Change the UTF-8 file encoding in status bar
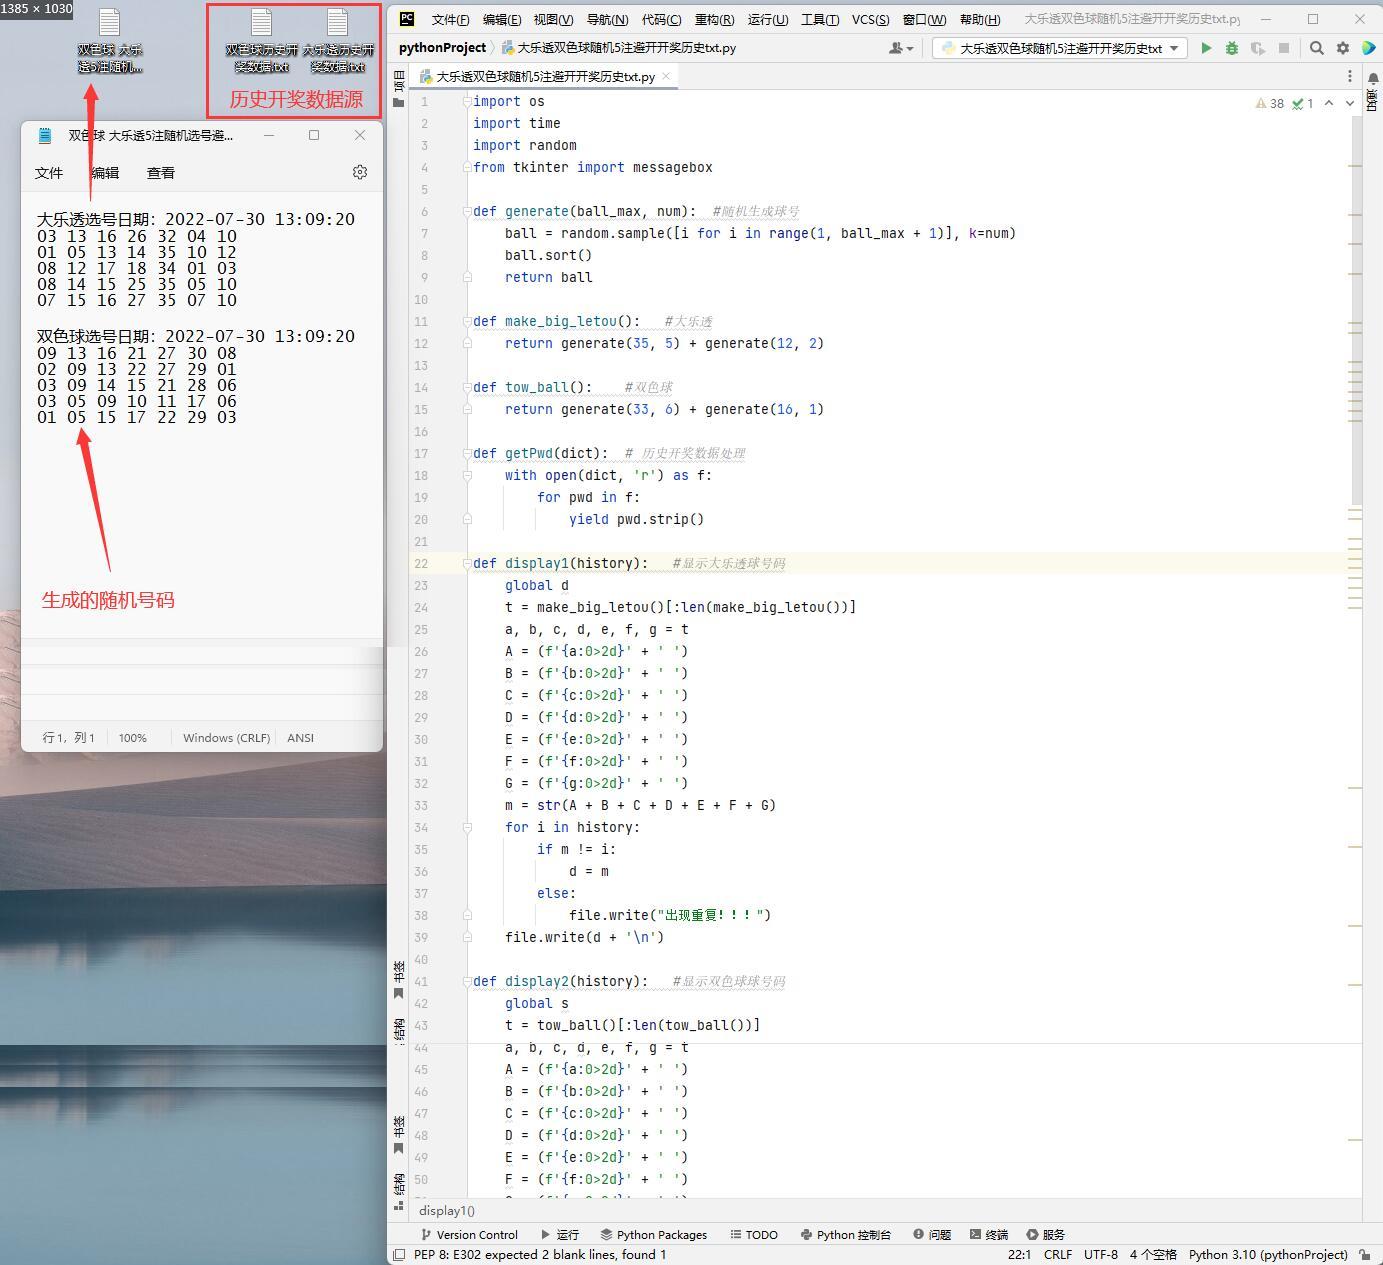Image resolution: width=1383 pixels, height=1265 pixels. pyautogui.click(x=1101, y=1254)
